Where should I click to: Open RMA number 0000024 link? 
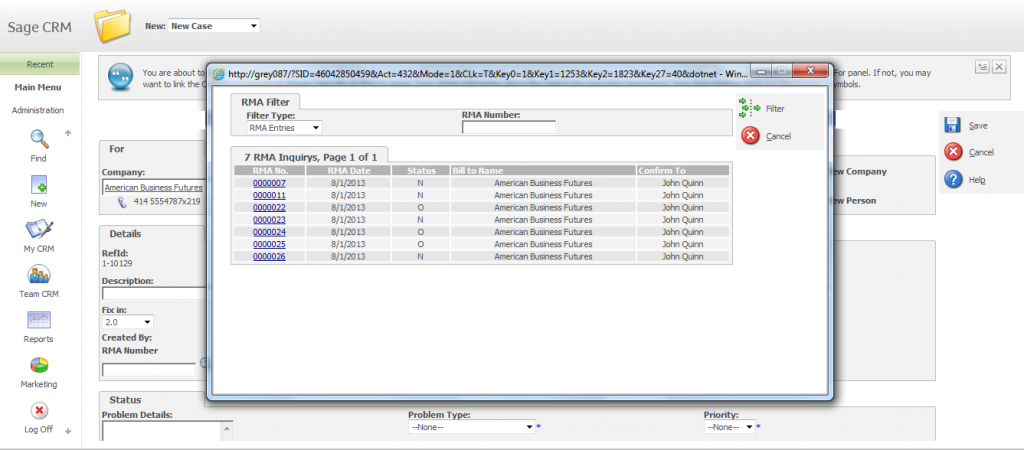tap(269, 232)
